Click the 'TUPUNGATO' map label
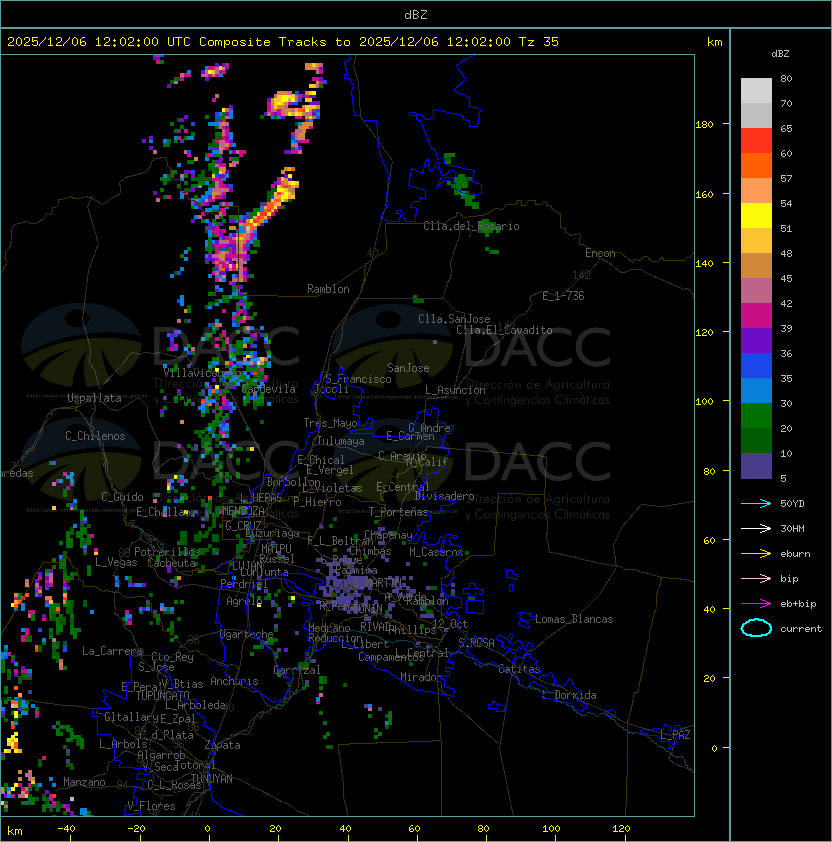This screenshot has height=842, width=832. point(162,695)
